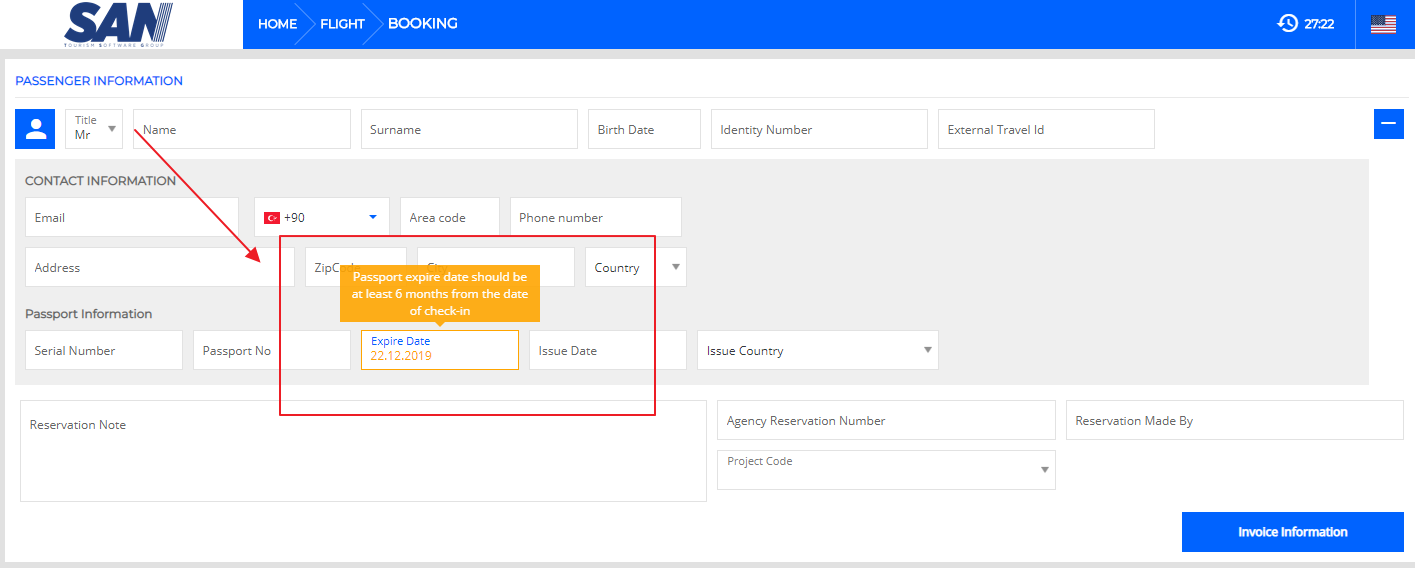
Task: Click the SAN Tourism Software logo
Action: (118, 25)
